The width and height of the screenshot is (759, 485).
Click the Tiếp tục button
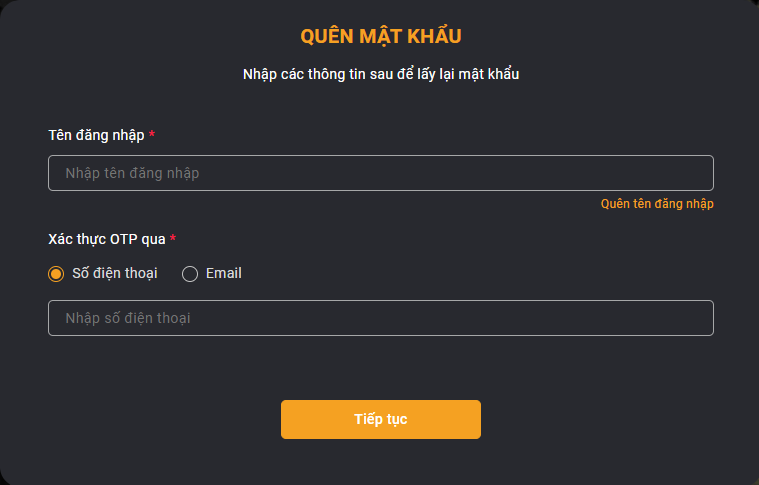click(x=381, y=419)
